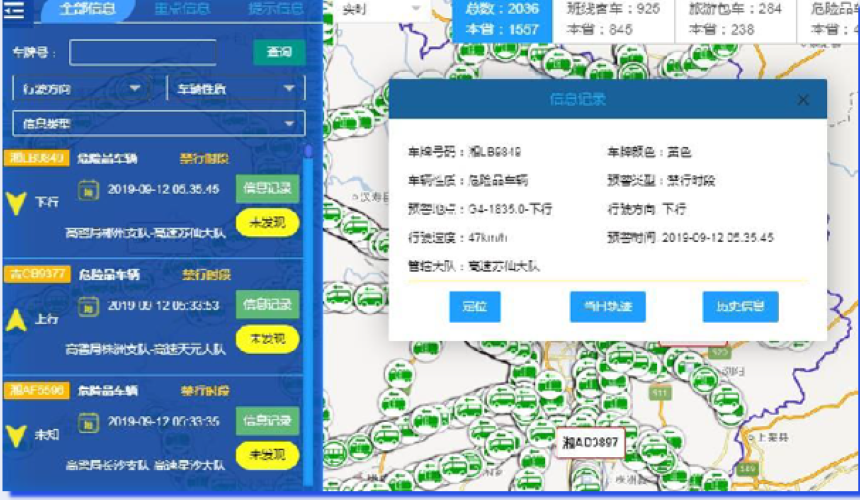The height and width of the screenshot is (500, 860).
Task: Click the 管控大队 value in the dialog
Action: [503, 266]
